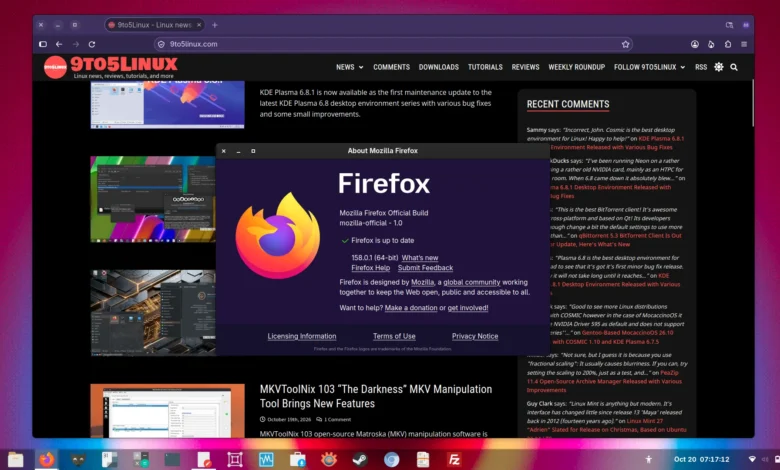Select the 9to5Linux browser tab
Viewport: 780px width, 470px height.
pyautogui.click(x=154, y=25)
